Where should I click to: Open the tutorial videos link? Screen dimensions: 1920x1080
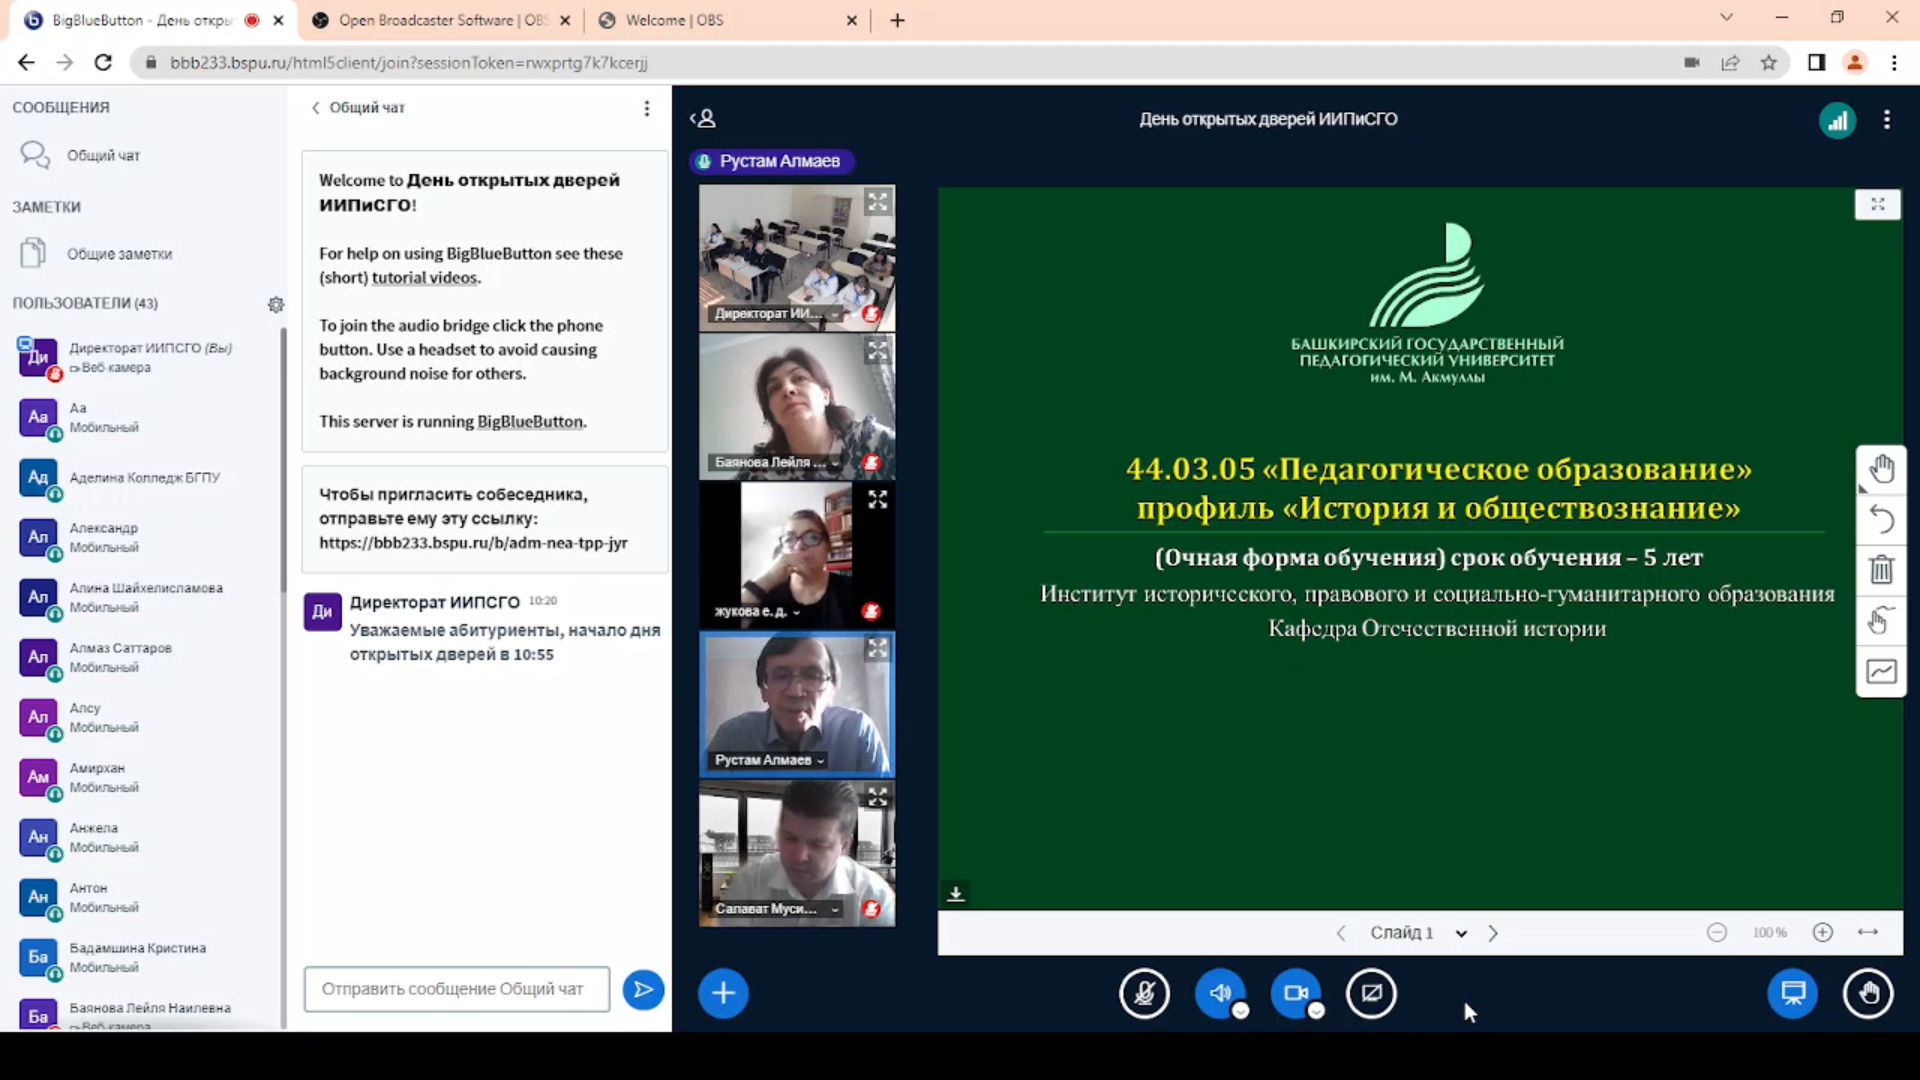[425, 278]
